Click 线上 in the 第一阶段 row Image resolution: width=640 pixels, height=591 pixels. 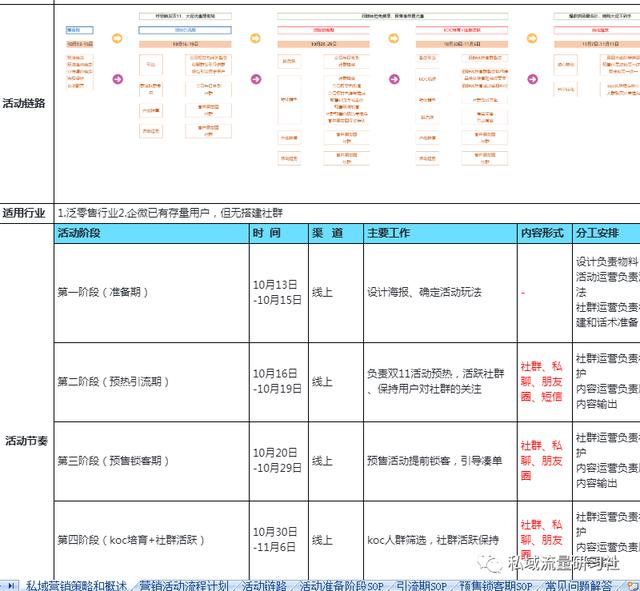(x=336, y=293)
